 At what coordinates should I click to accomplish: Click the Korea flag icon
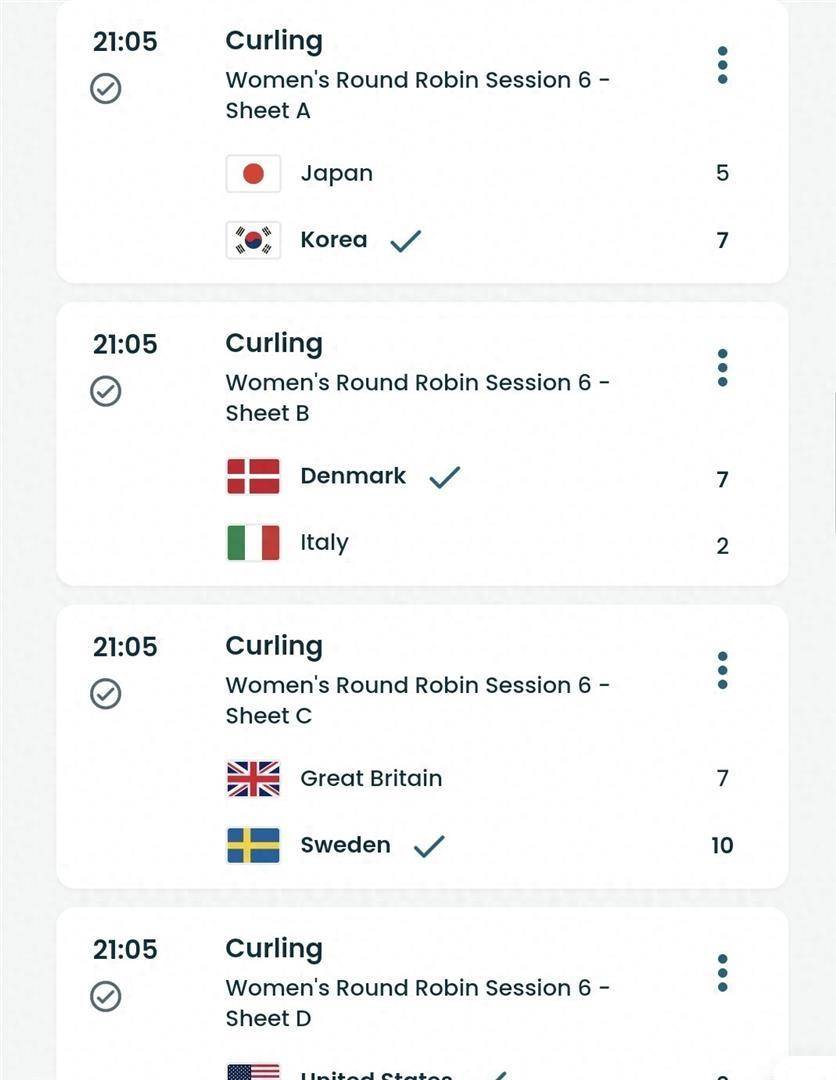pyautogui.click(x=253, y=240)
